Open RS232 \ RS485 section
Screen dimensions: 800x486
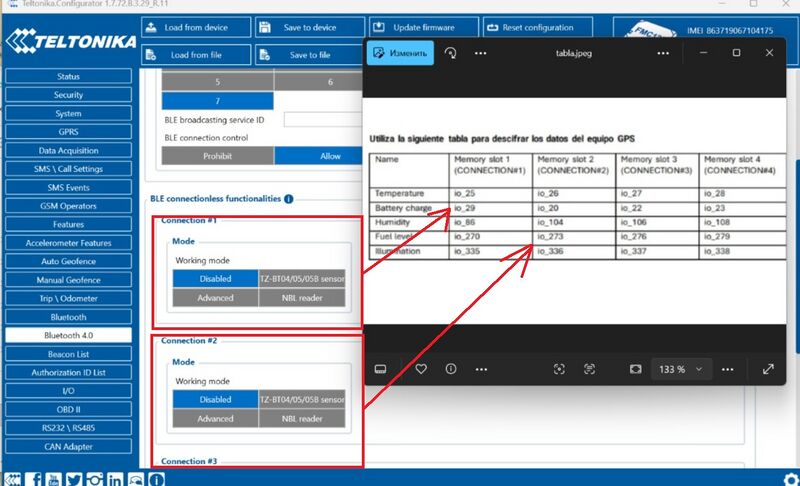tap(68, 428)
